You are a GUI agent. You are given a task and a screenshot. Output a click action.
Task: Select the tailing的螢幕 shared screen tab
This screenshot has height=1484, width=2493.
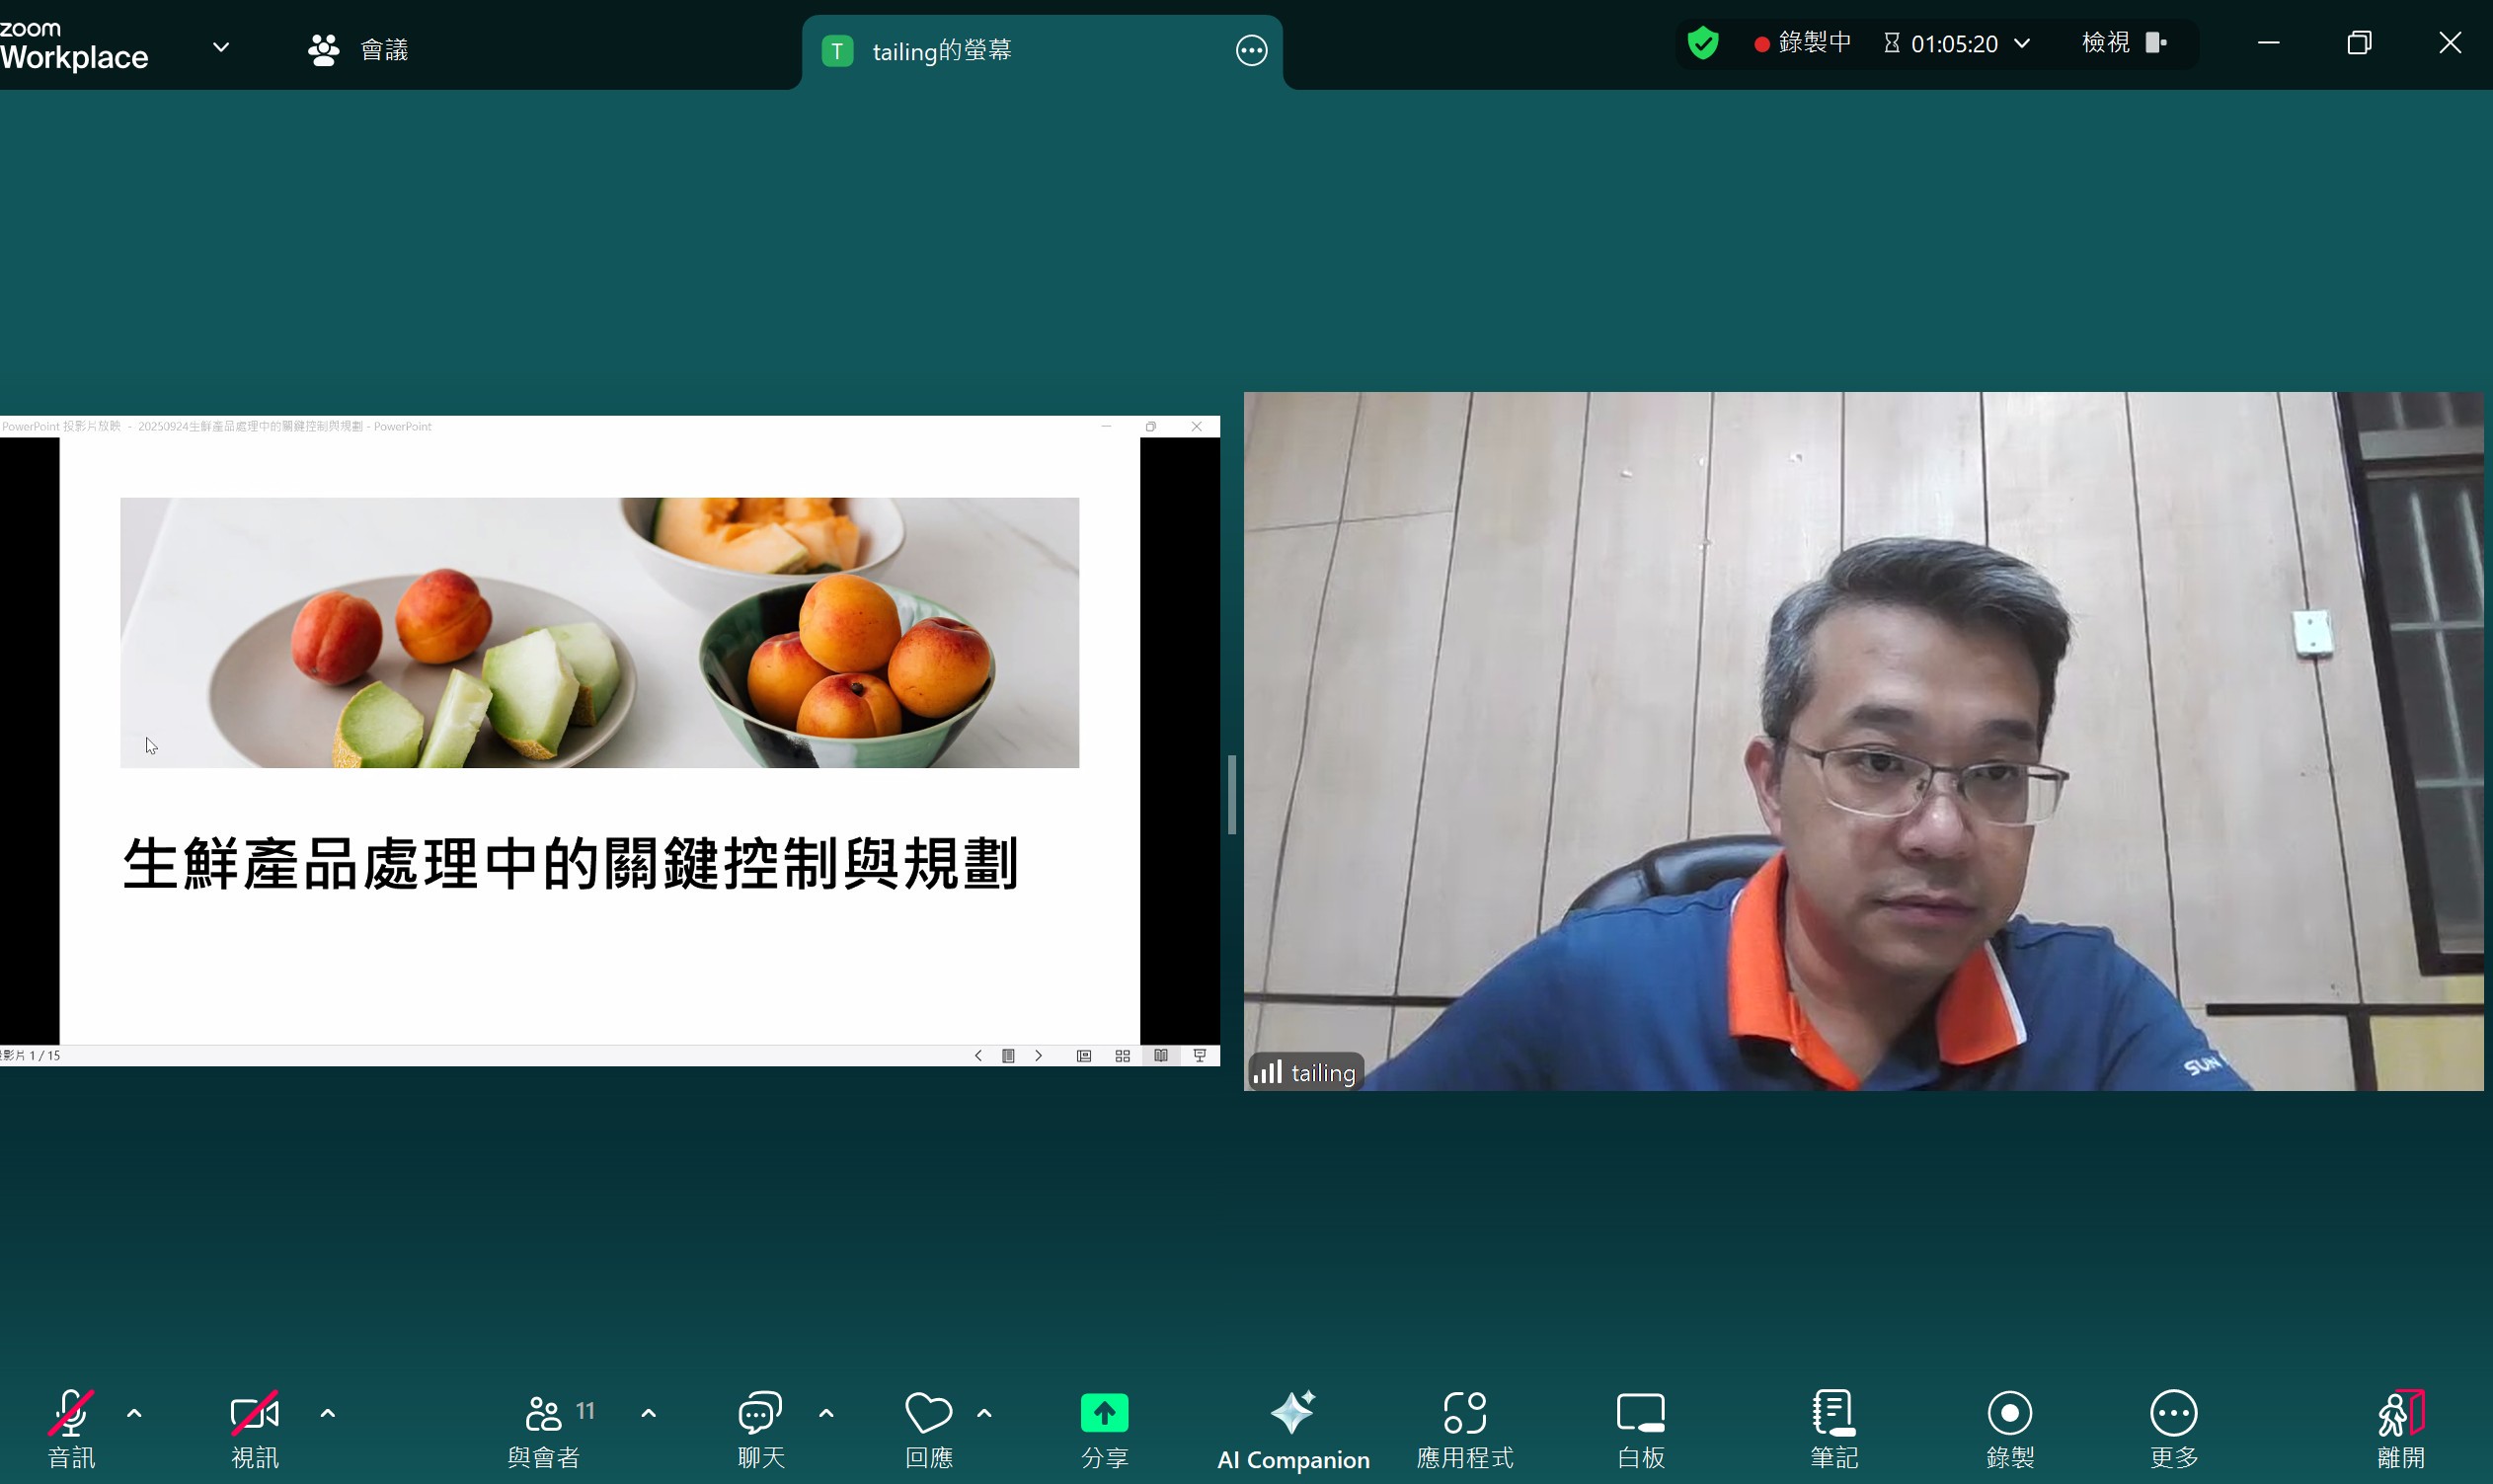(940, 51)
